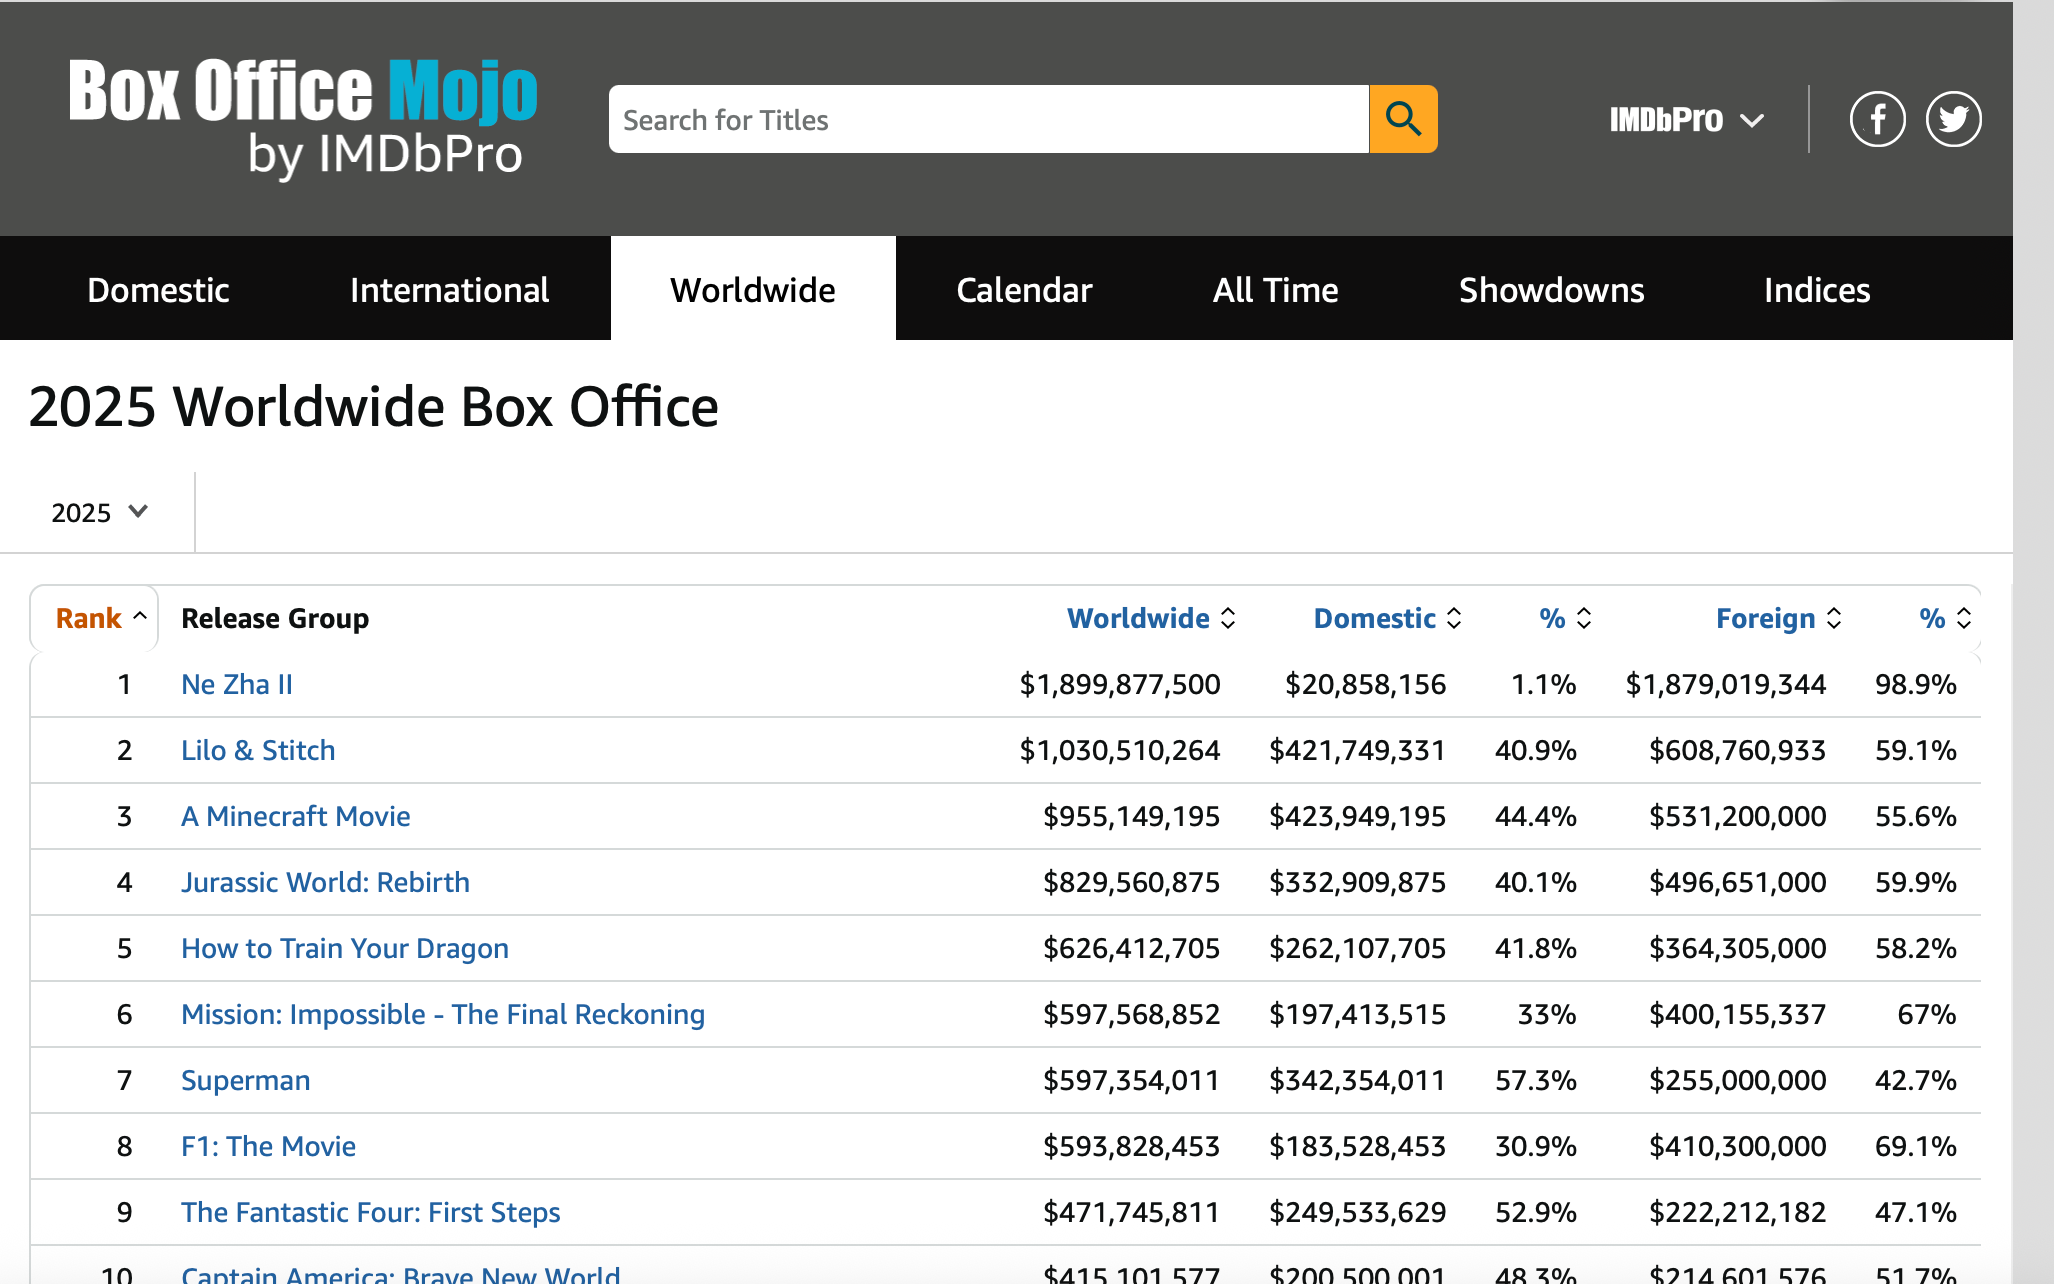The height and width of the screenshot is (1284, 2054).
Task: Click the Box Office Mojo logo
Action: coord(303,116)
